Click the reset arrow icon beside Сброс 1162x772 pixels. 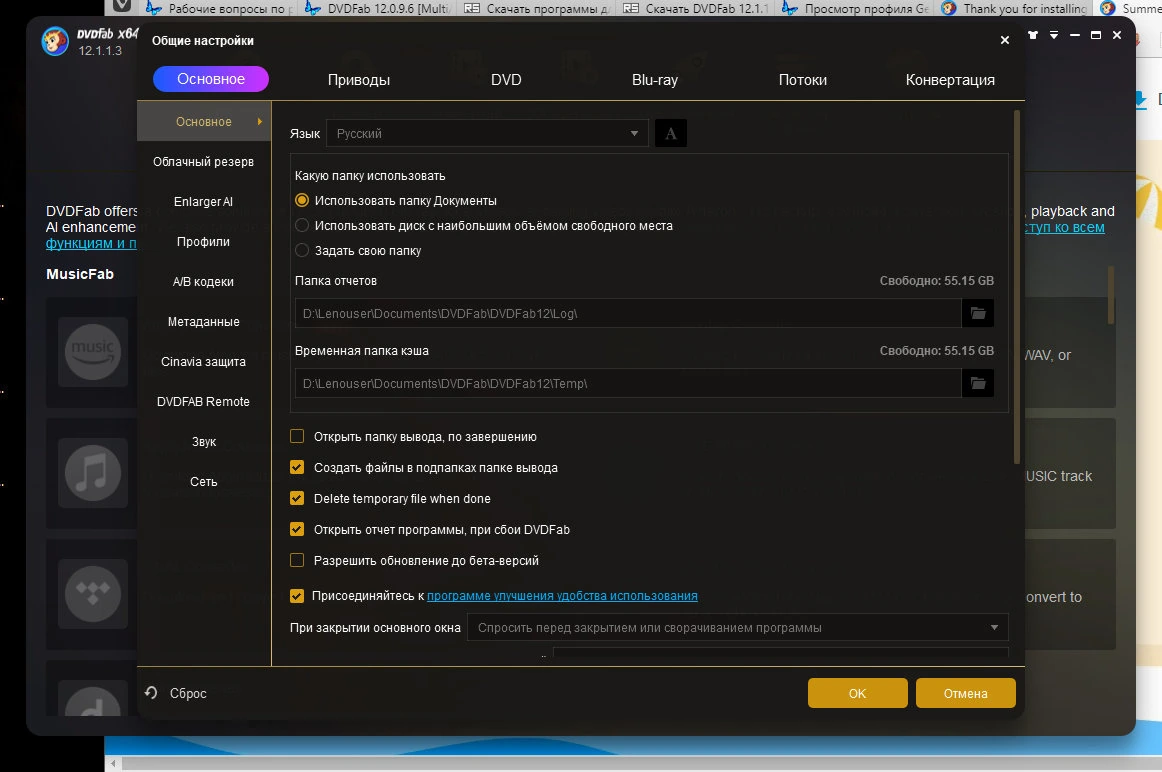[151, 693]
